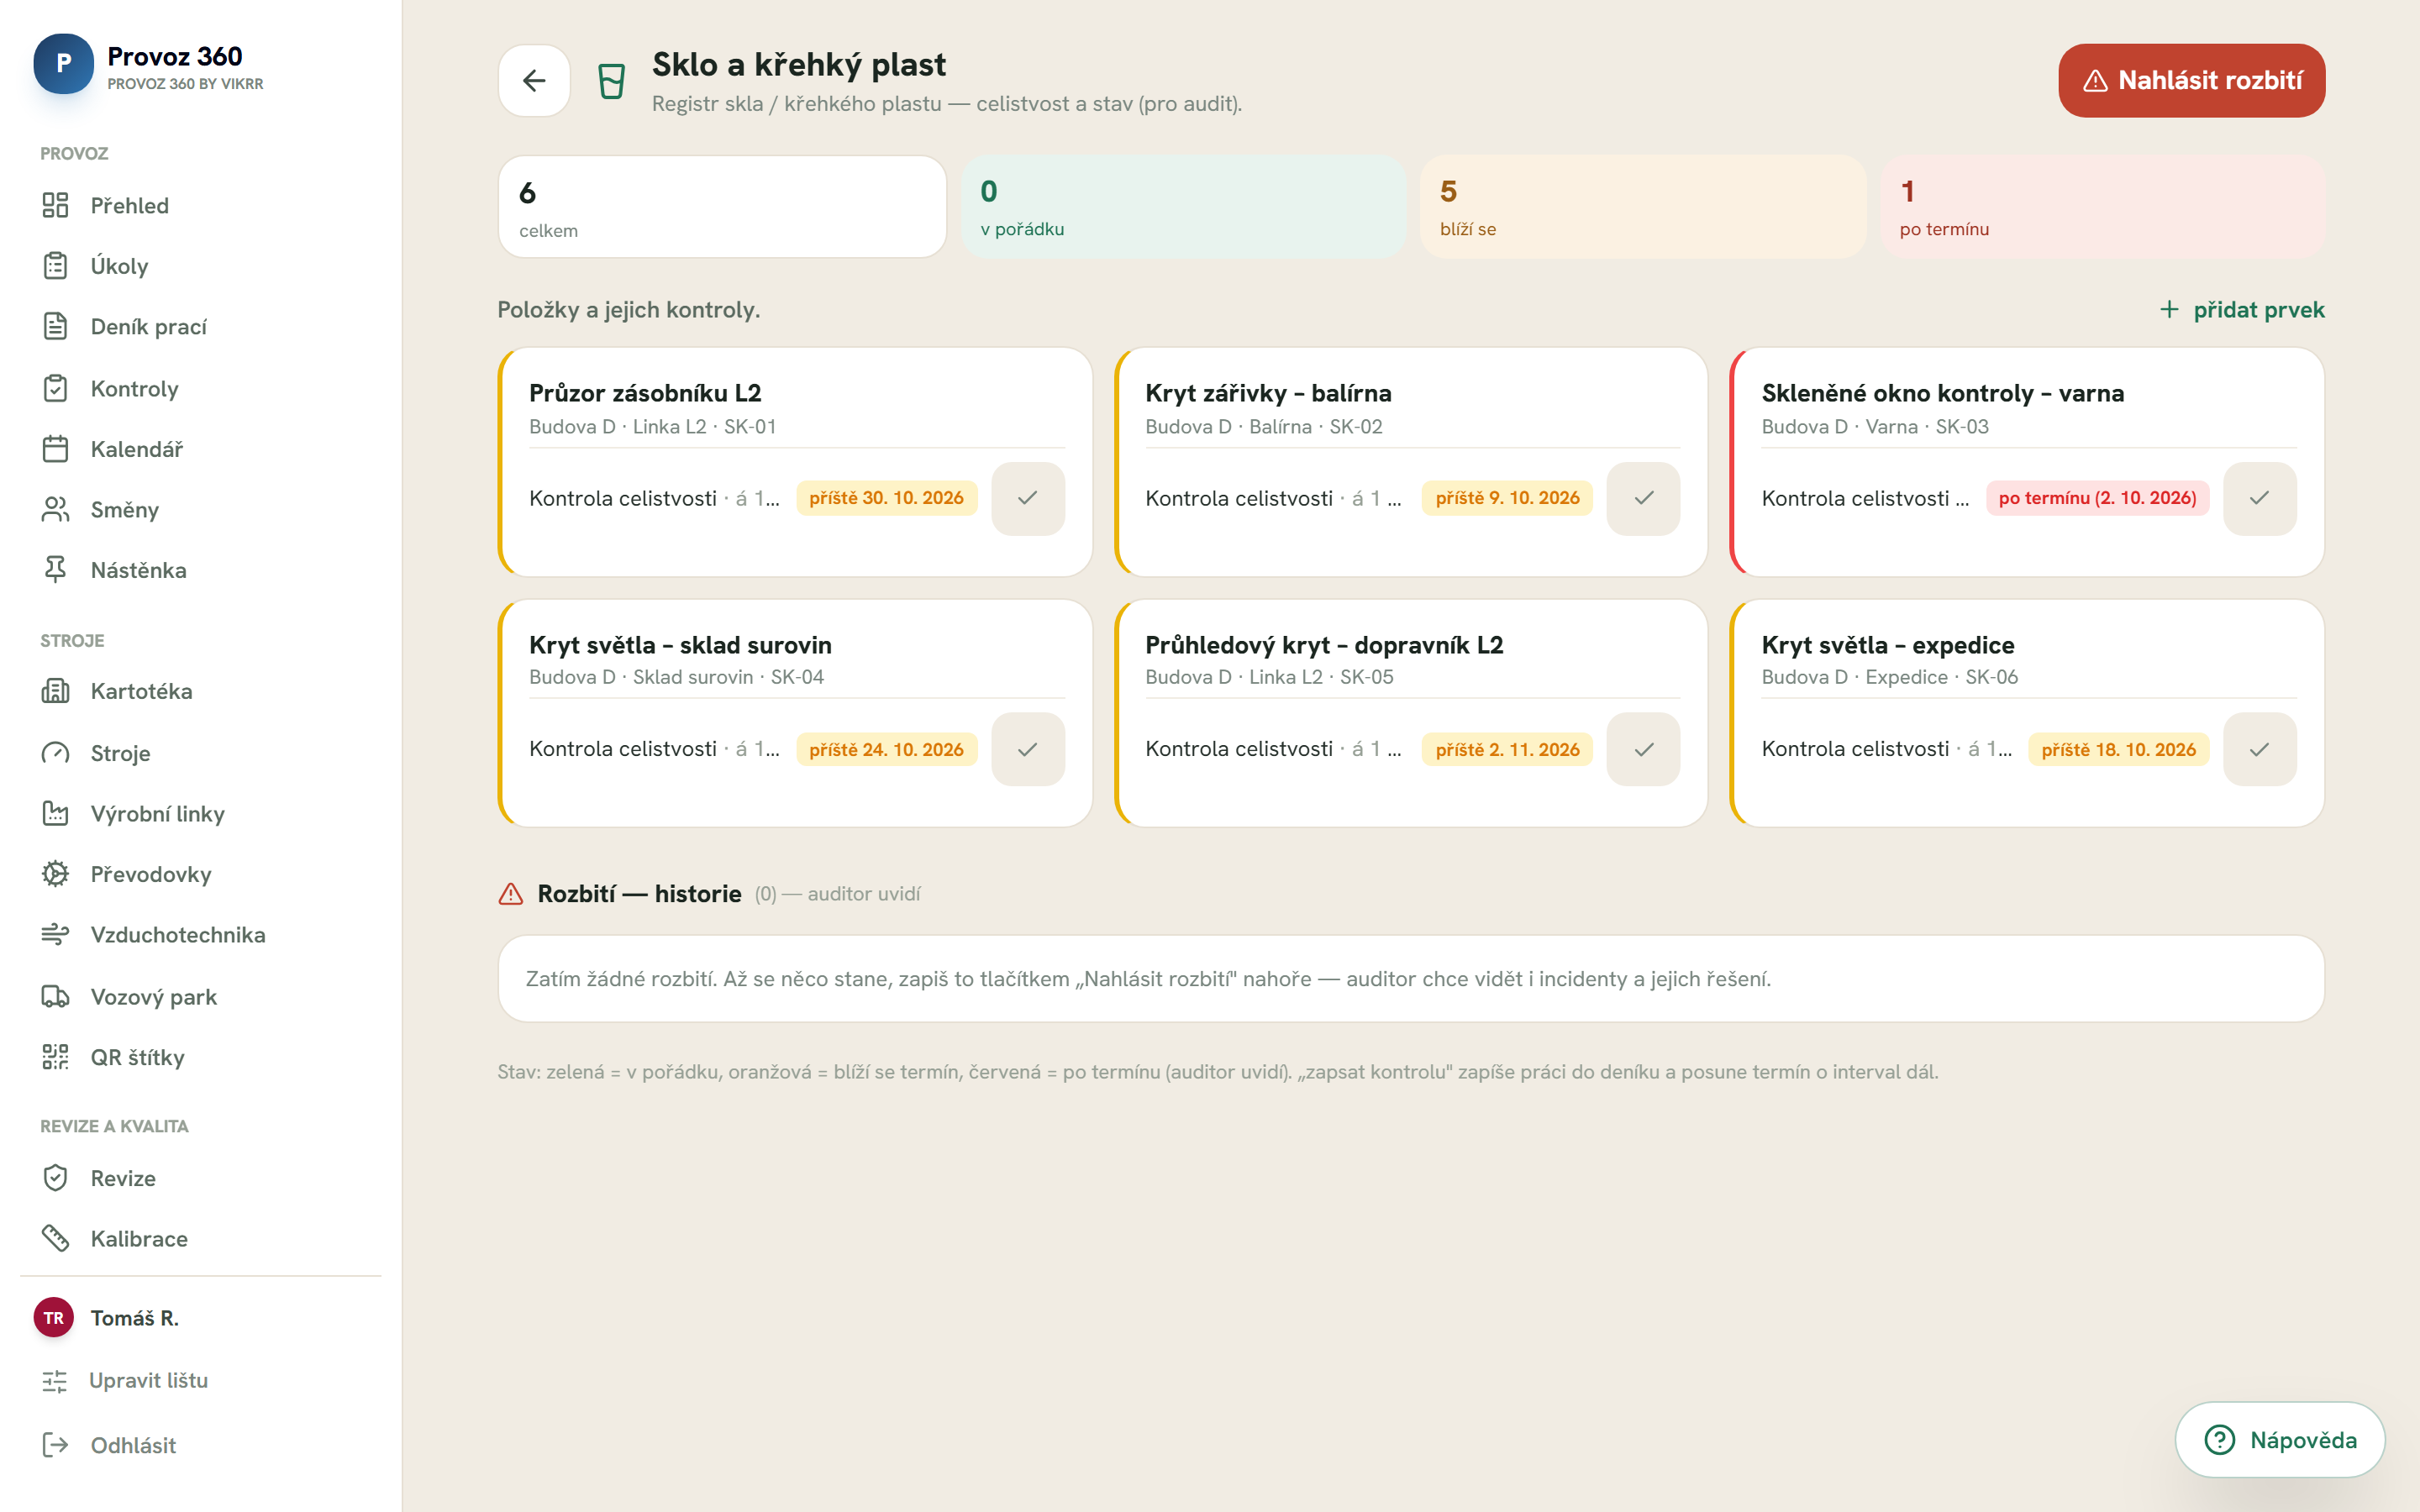This screenshot has height=1512, width=2420.
Task: Open Nápověda help button
Action: (2279, 1440)
